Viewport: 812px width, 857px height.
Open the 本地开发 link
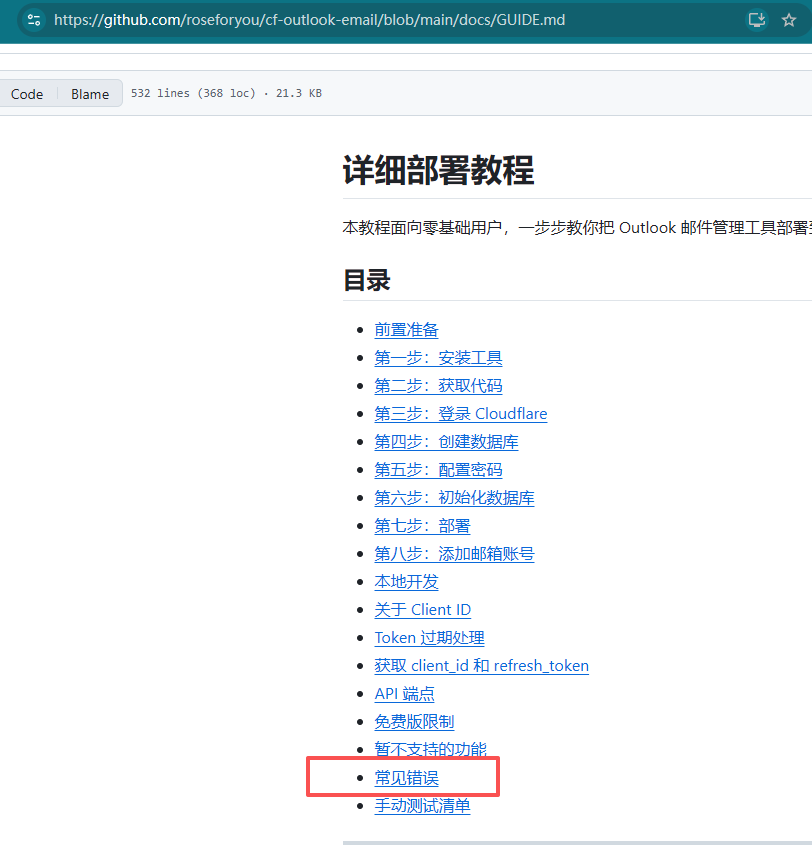click(x=406, y=582)
